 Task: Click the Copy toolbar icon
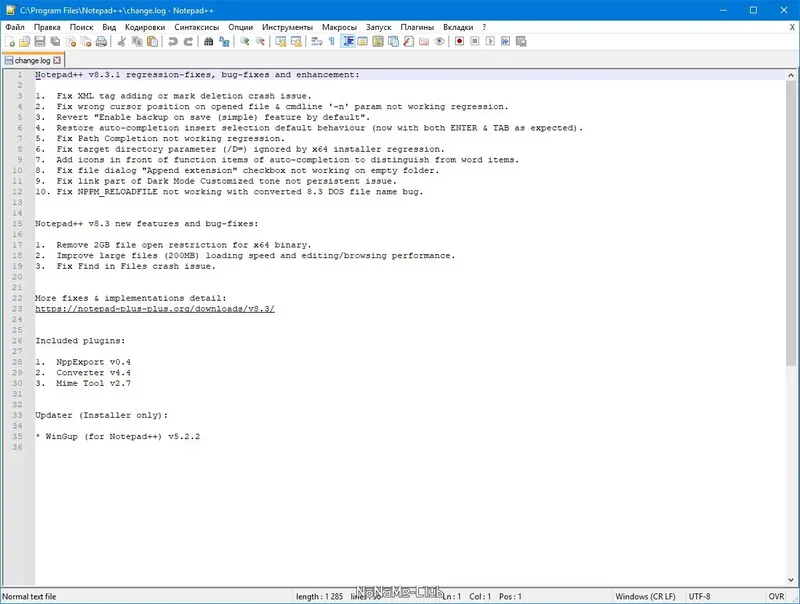[137, 42]
